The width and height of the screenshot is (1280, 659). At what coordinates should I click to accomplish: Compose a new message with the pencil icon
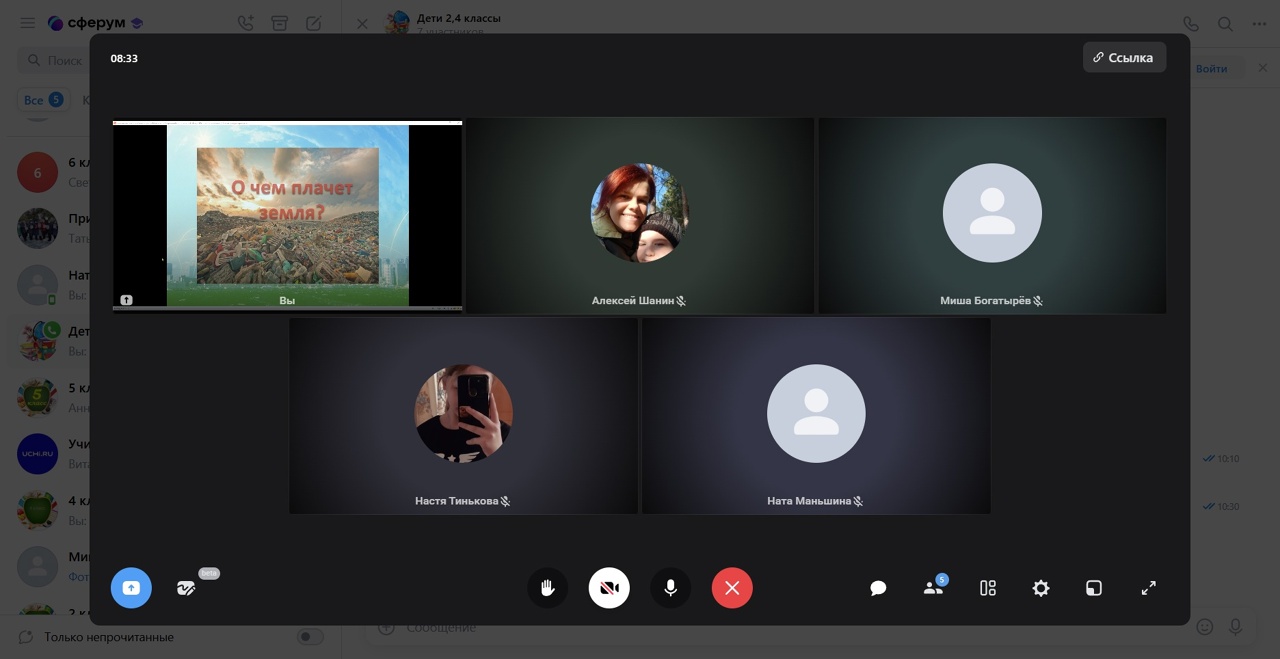coord(313,23)
